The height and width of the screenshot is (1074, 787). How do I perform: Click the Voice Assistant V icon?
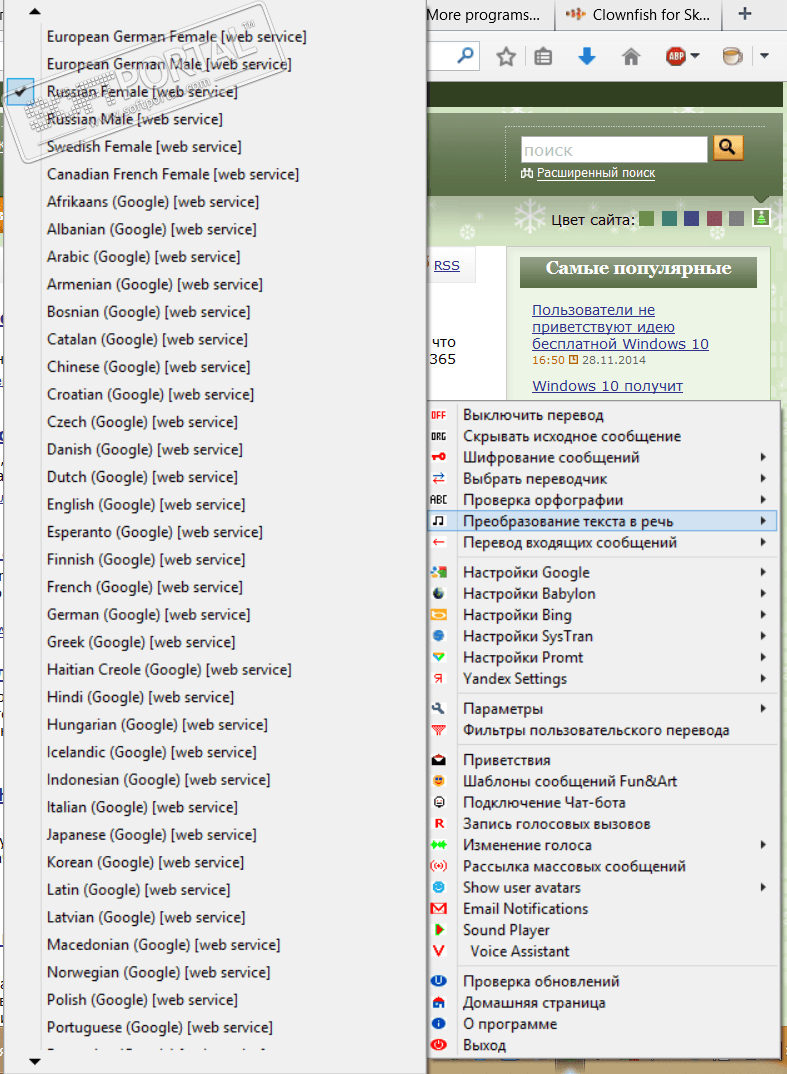point(439,951)
